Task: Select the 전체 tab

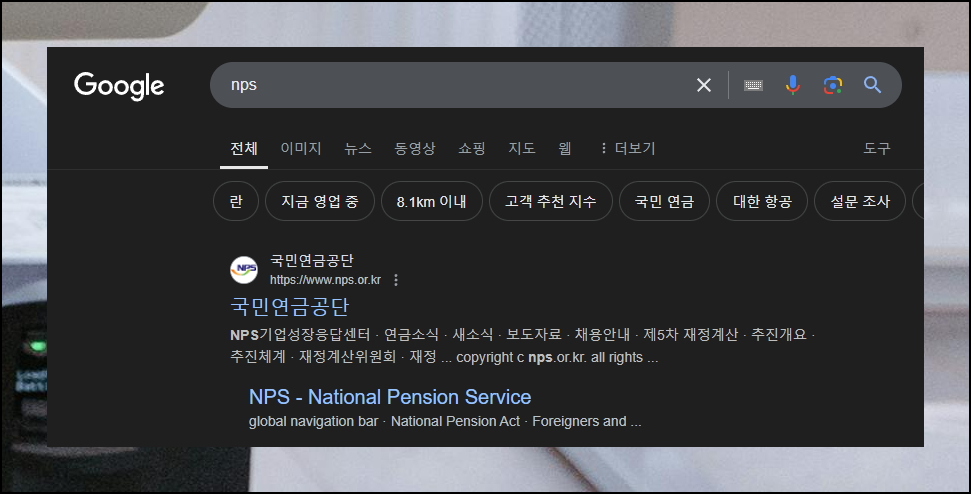Action: point(244,149)
